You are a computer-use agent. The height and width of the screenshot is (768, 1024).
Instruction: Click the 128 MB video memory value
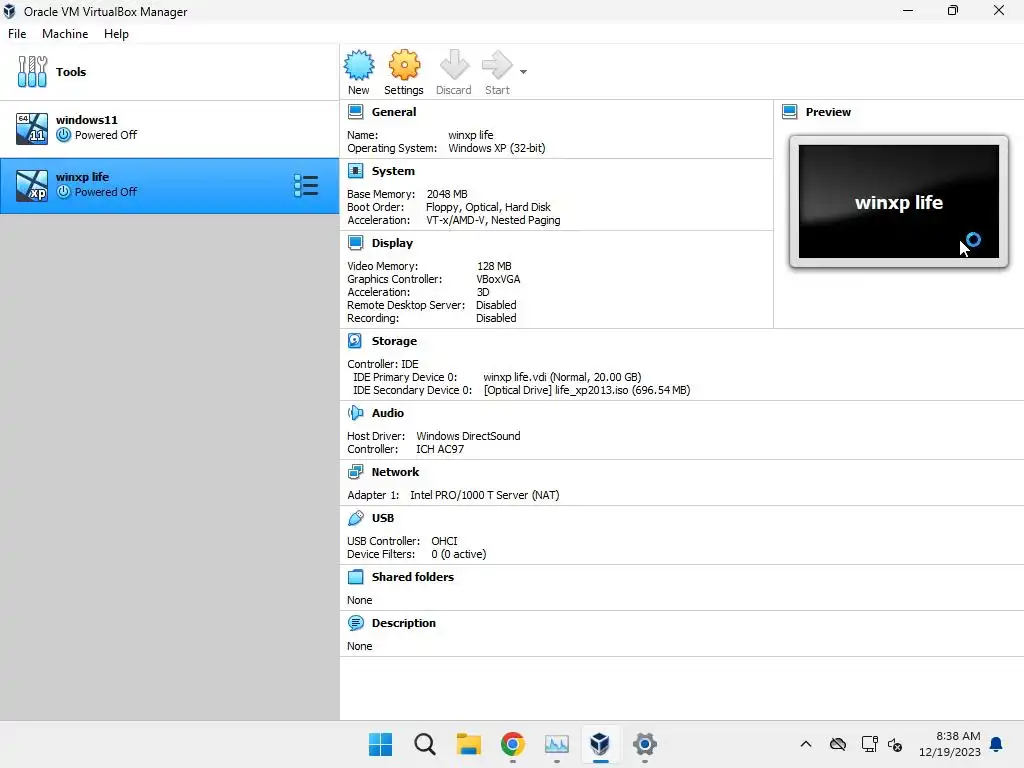494,266
